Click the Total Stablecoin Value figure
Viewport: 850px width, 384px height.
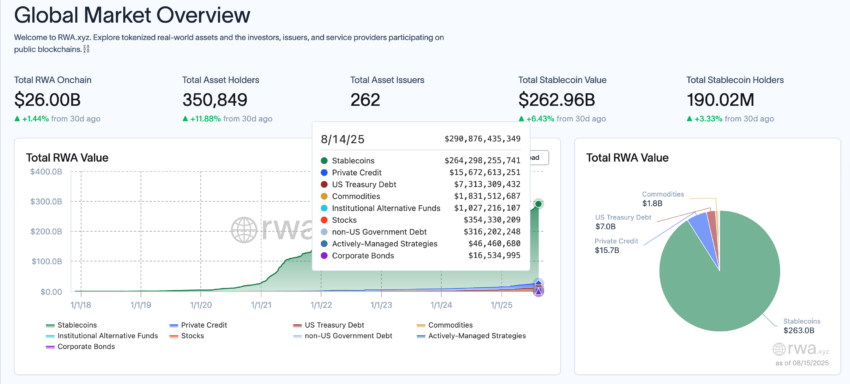click(x=557, y=99)
